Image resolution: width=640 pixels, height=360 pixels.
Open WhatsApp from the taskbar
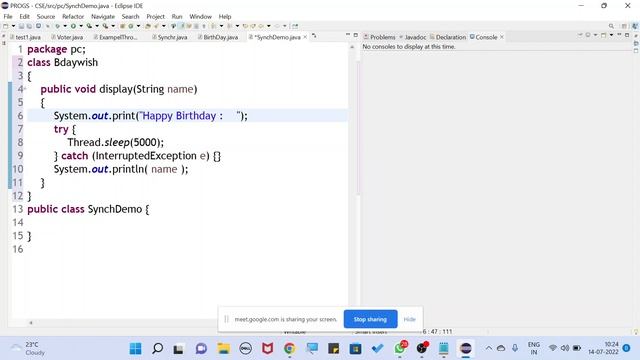click(400, 349)
